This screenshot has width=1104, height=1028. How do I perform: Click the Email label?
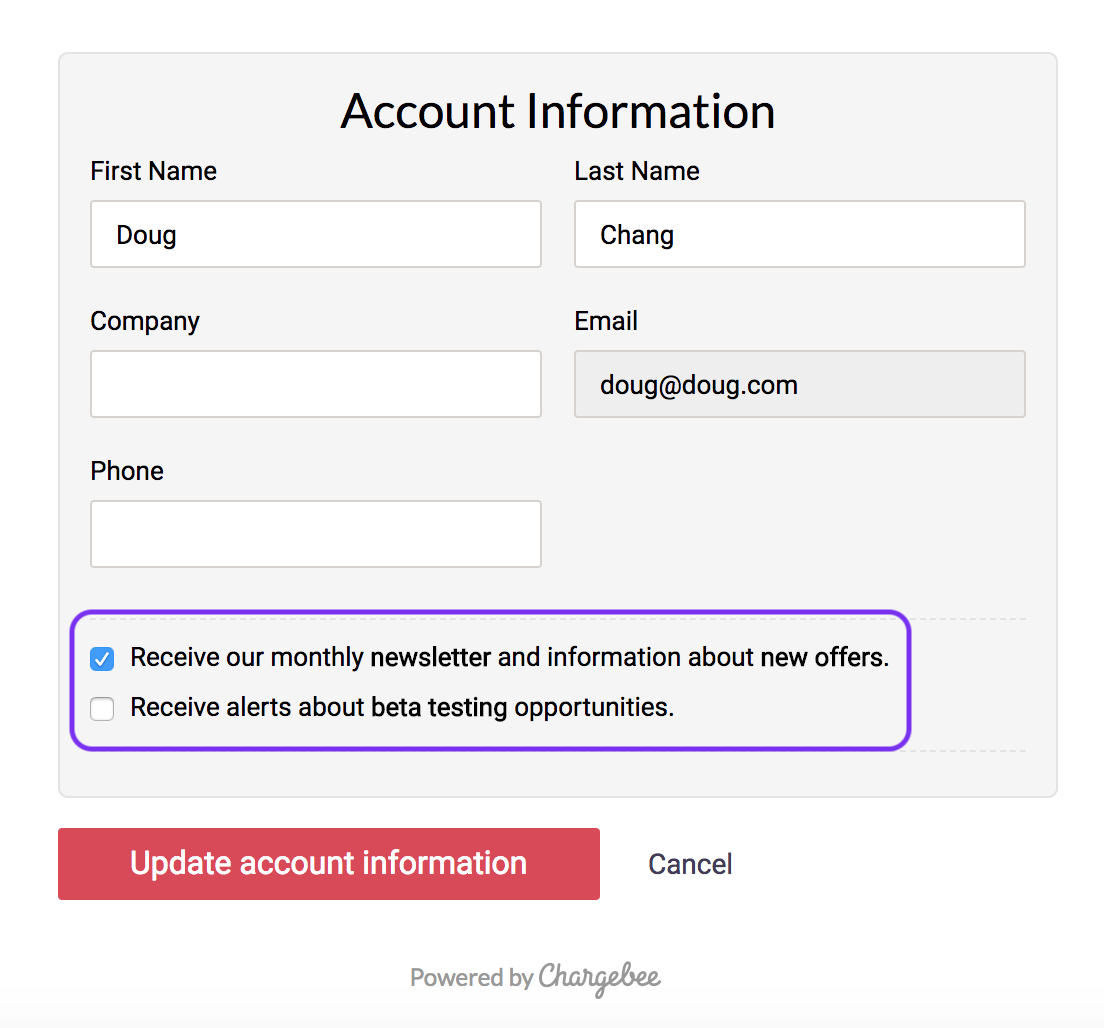pos(606,321)
